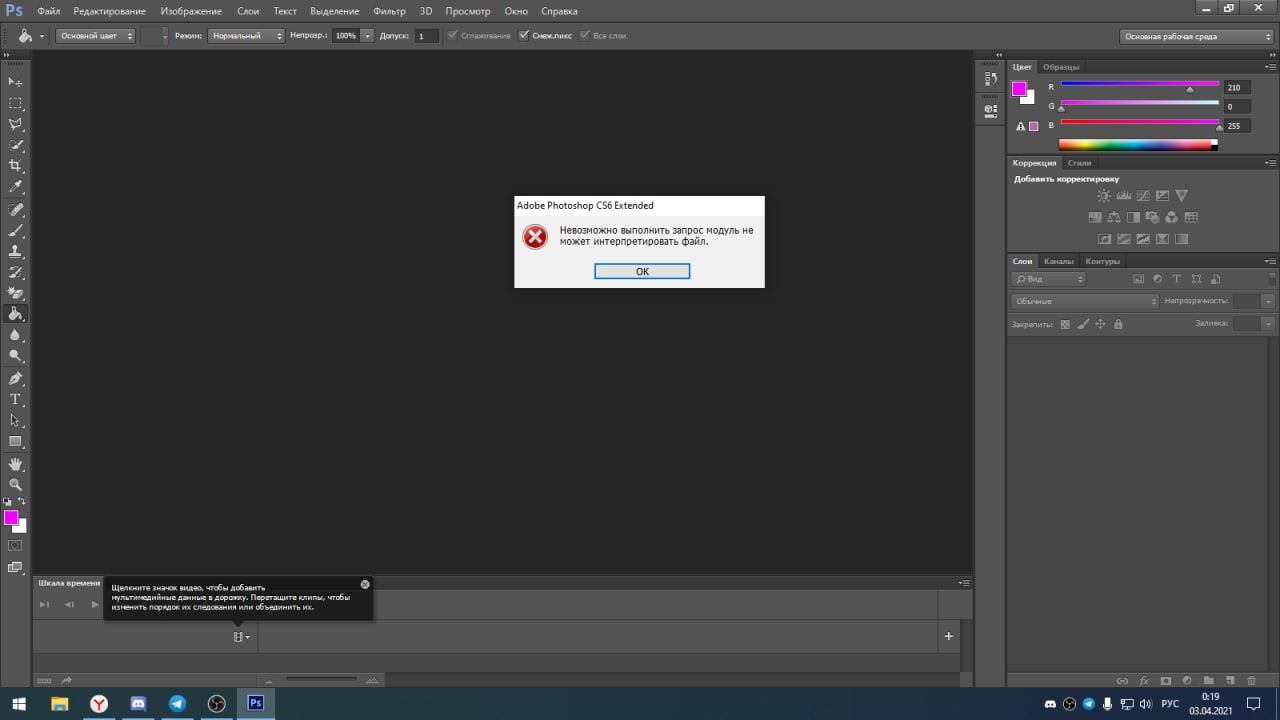Switch to the 'Образцы' tab
Image resolution: width=1280 pixels, height=720 pixels.
(x=1061, y=67)
